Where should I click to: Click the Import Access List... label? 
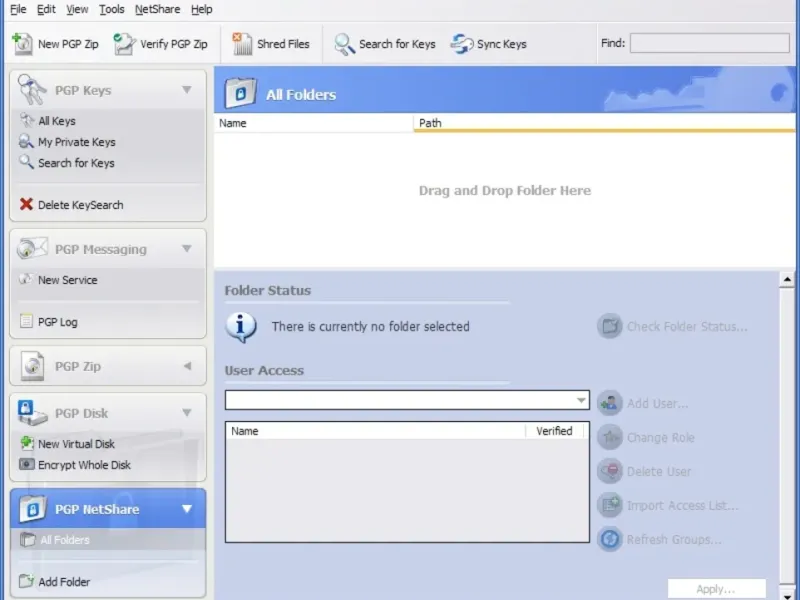point(682,505)
